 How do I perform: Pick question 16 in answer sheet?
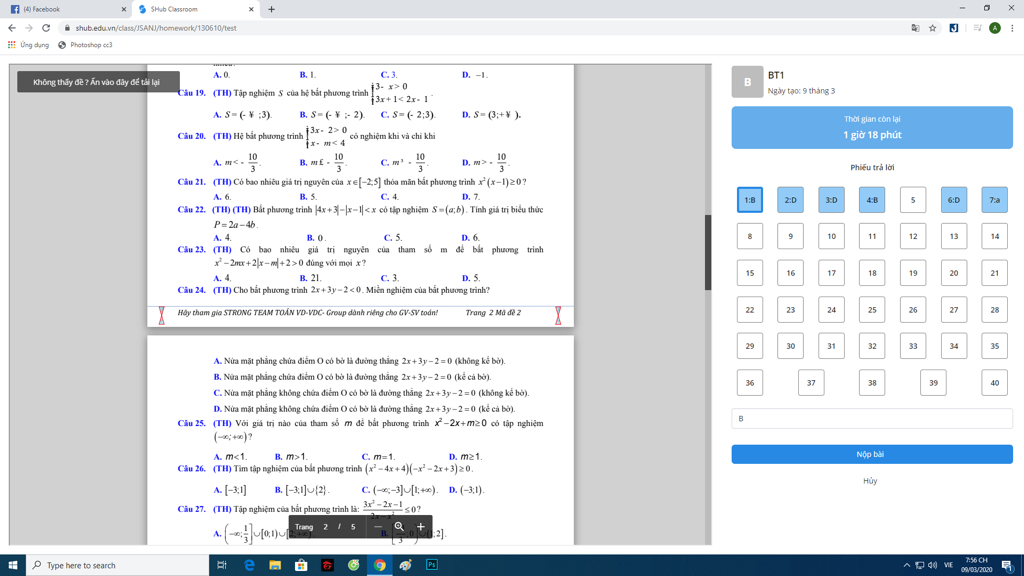click(790, 273)
